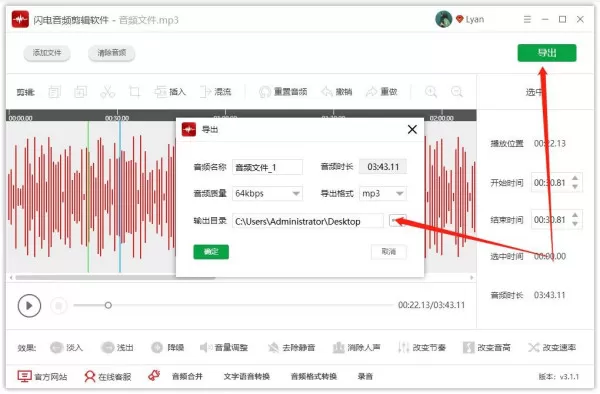Zoom in on the waveform with the magnifier plus icon

tap(431, 92)
